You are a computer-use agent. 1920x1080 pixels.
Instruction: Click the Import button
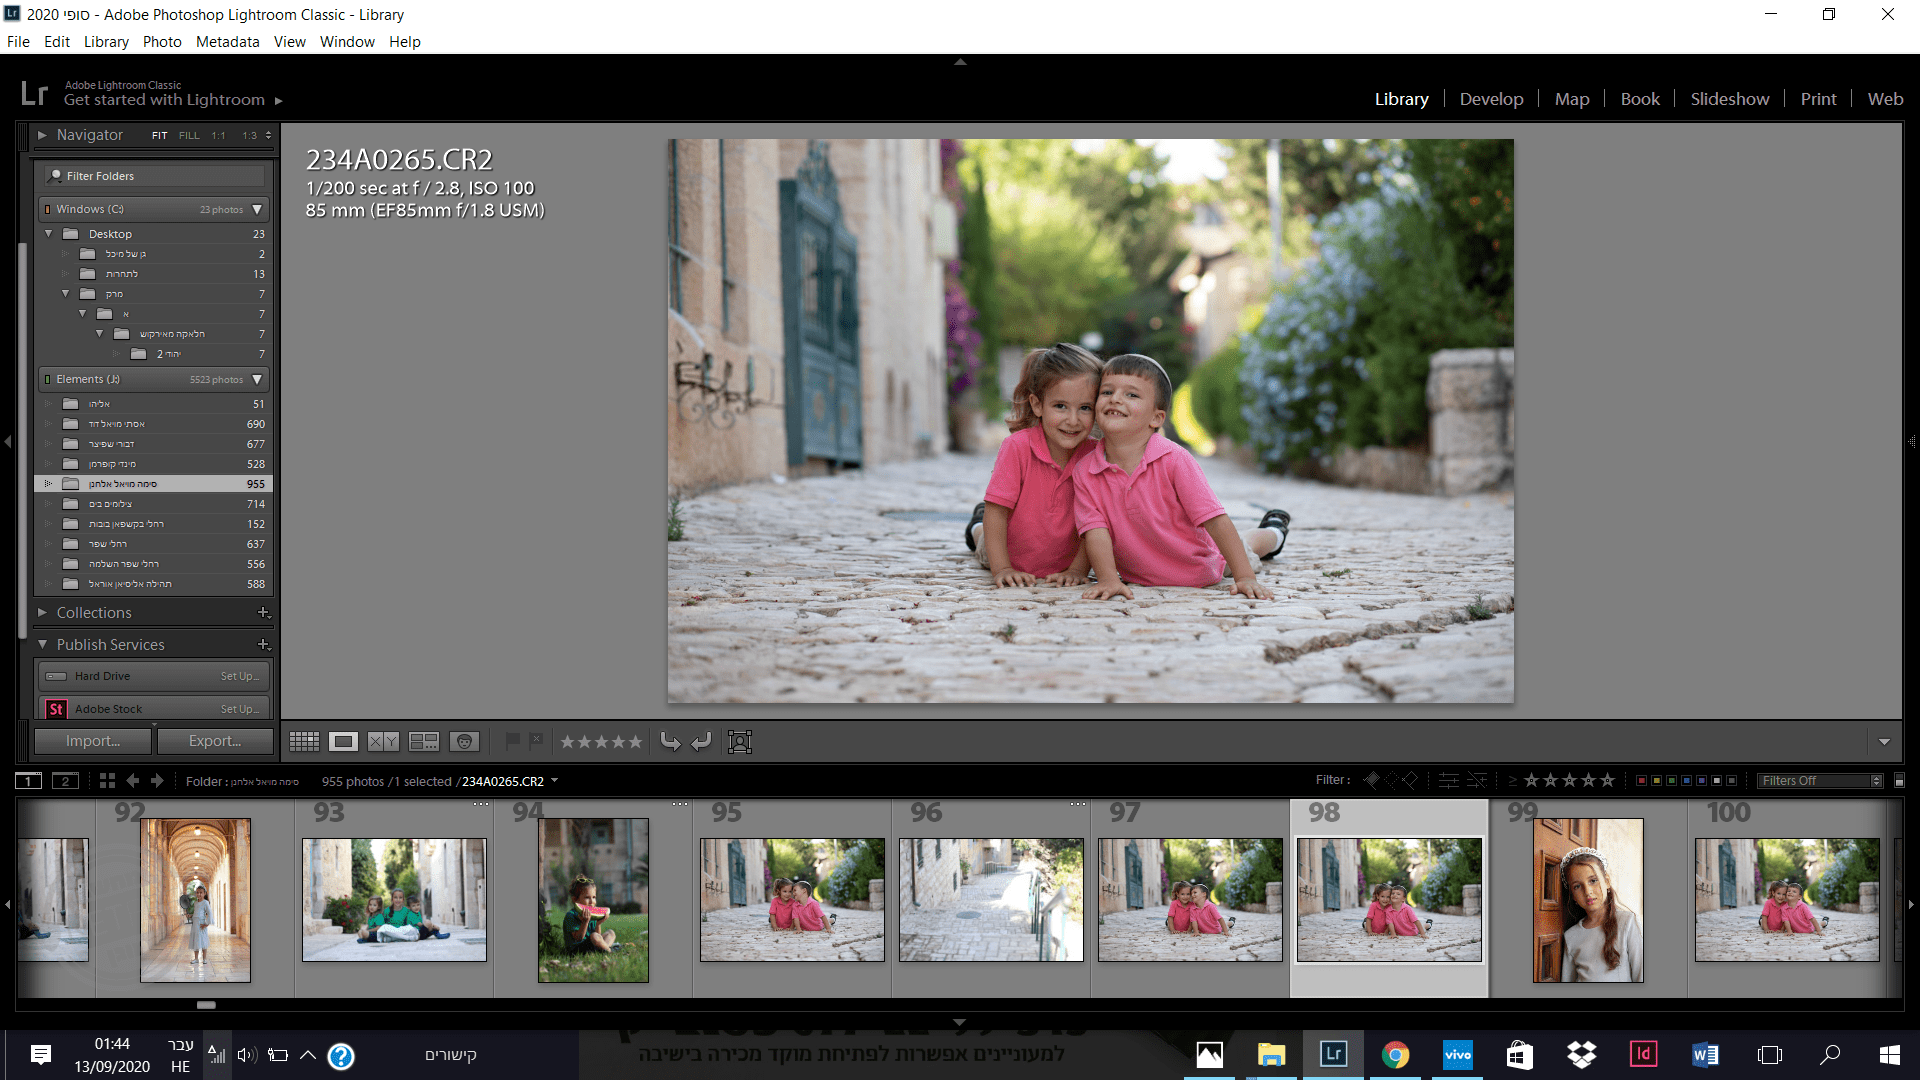point(93,741)
